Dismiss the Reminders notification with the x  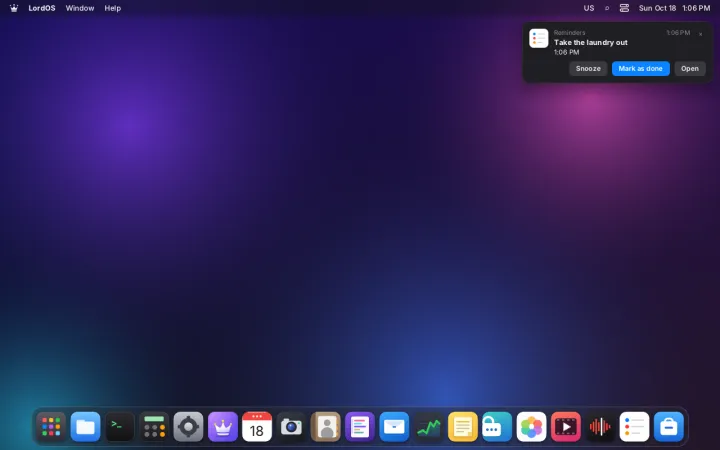click(700, 34)
